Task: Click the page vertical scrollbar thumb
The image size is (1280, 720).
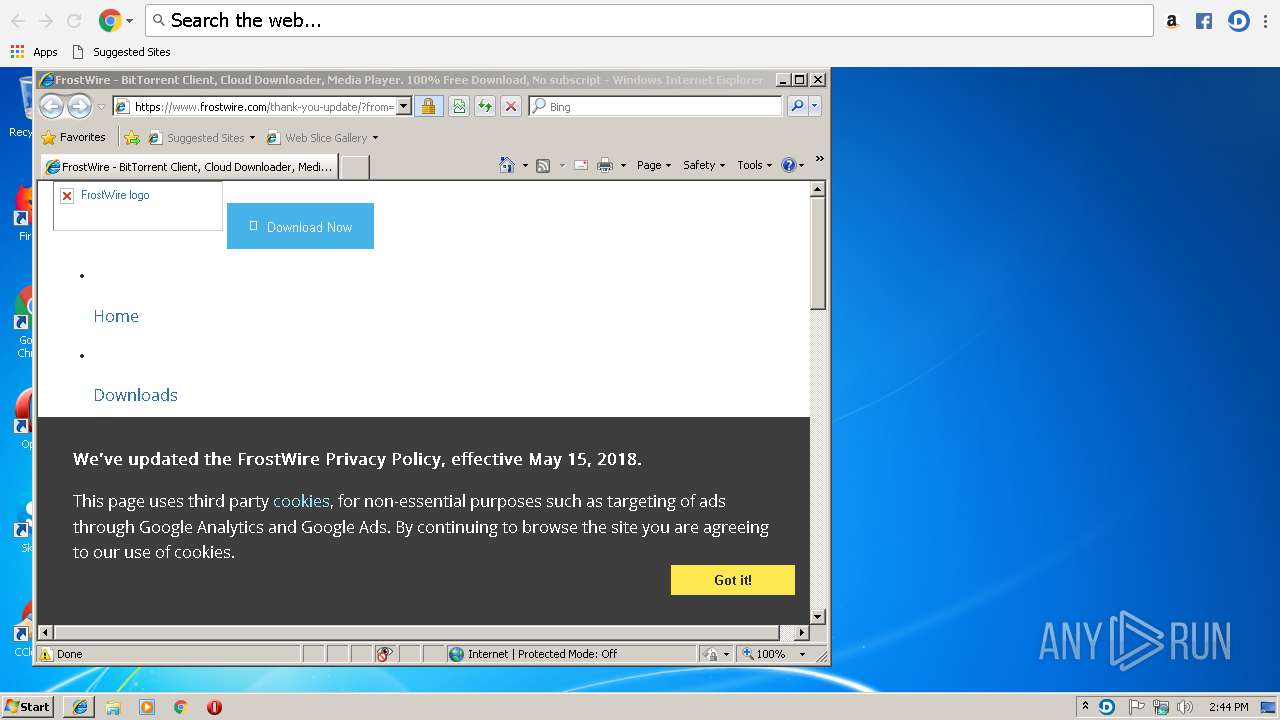Action: [x=817, y=253]
